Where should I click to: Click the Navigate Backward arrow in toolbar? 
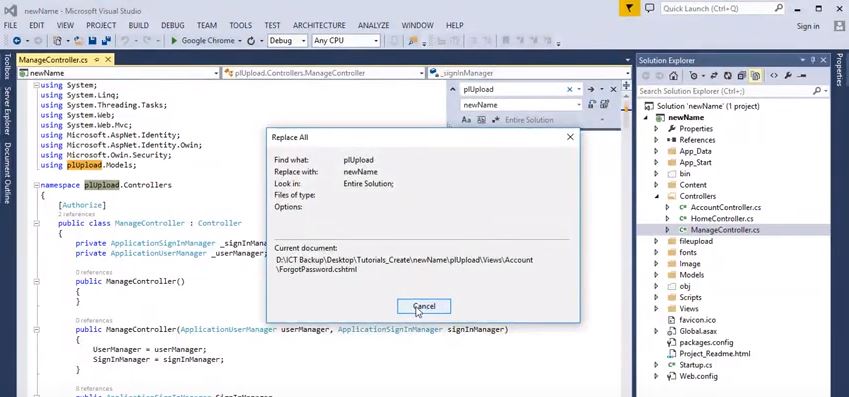[17, 41]
